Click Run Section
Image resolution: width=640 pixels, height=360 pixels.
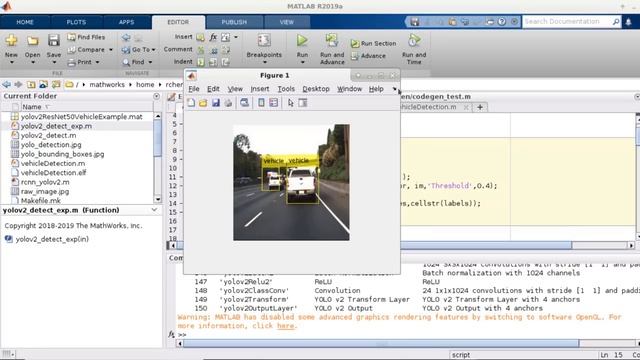(x=373, y=43)
